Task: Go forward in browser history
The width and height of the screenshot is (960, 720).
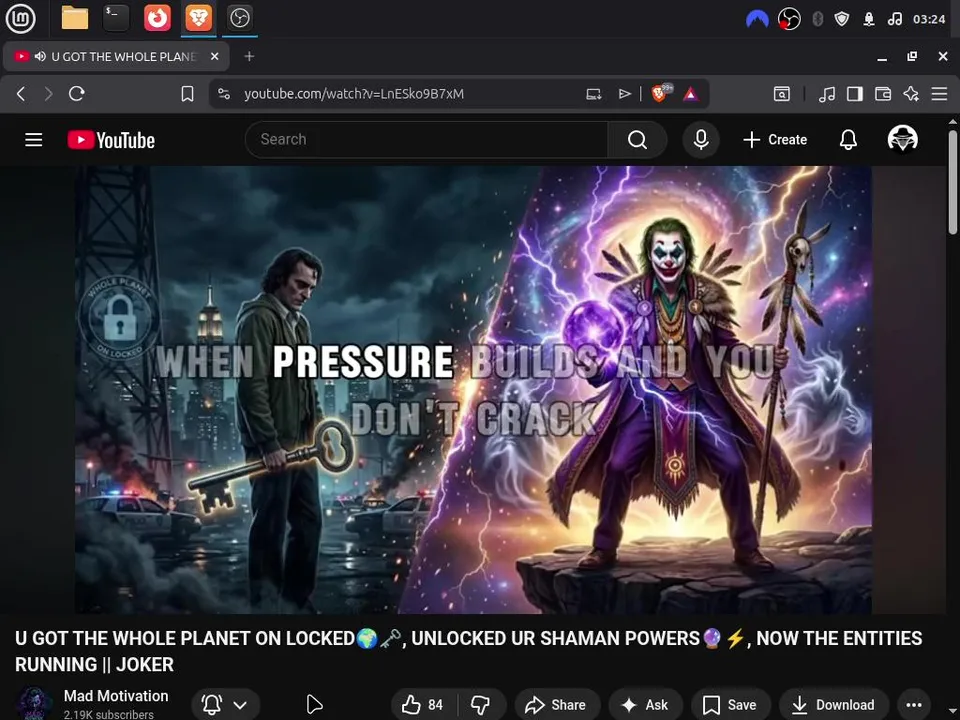Action: click(x=48, y=94)
